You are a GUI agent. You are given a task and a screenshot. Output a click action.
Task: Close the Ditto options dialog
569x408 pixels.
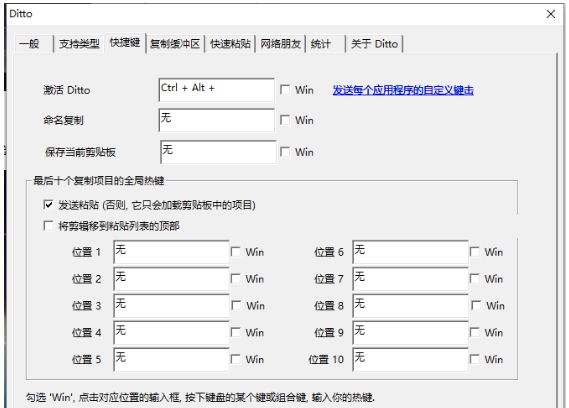550,14
